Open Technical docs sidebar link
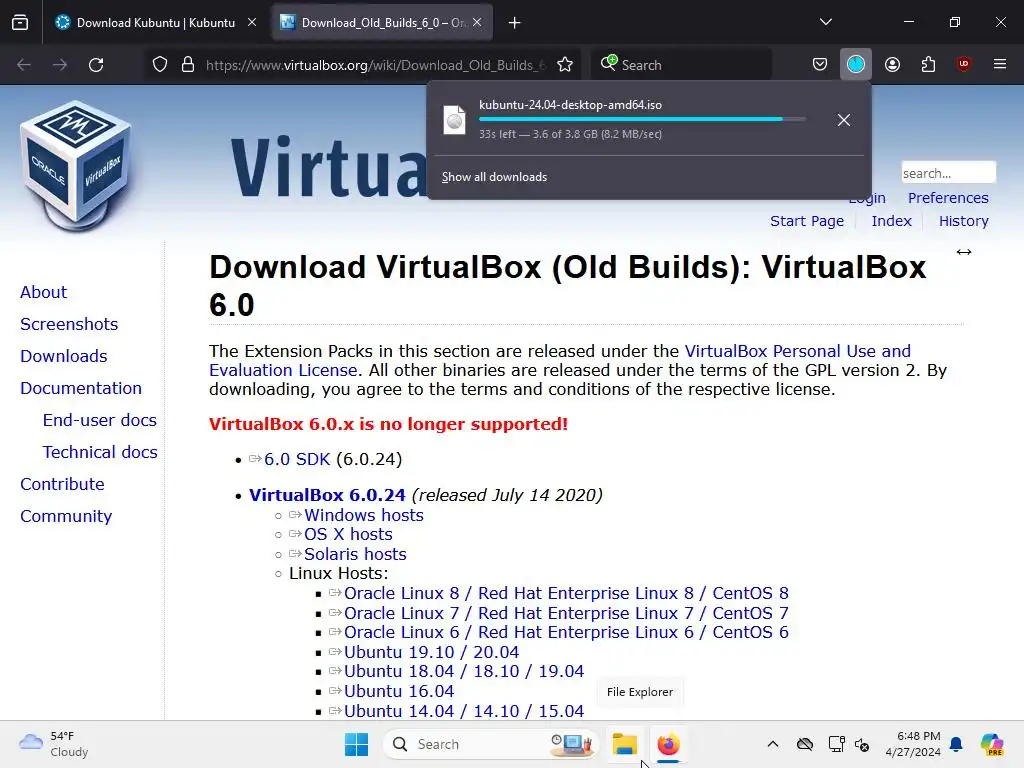 coord(99,453)
